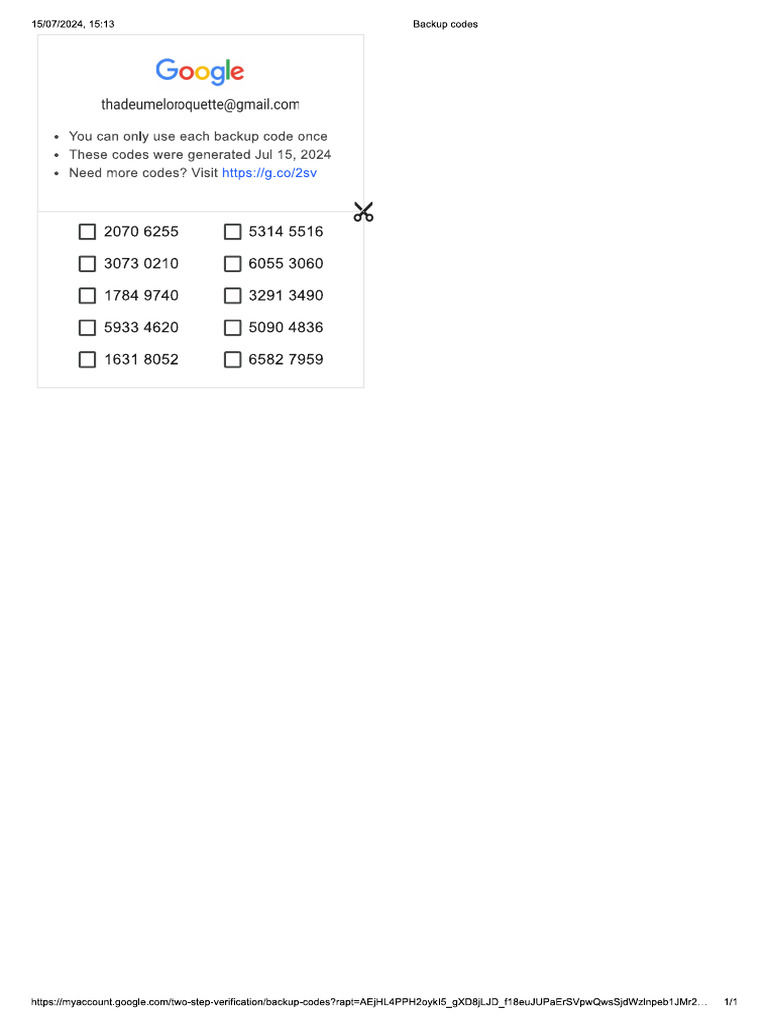
Task: Select the checkbox next to 1631 8052
Action: pyautogui.click(x=87, y=360)
